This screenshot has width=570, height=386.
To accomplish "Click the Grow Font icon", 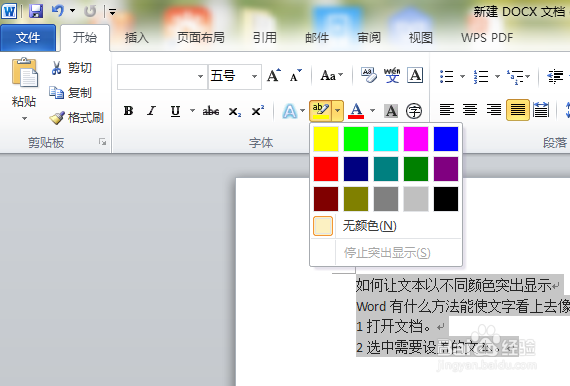I will (x=274, y=75).
